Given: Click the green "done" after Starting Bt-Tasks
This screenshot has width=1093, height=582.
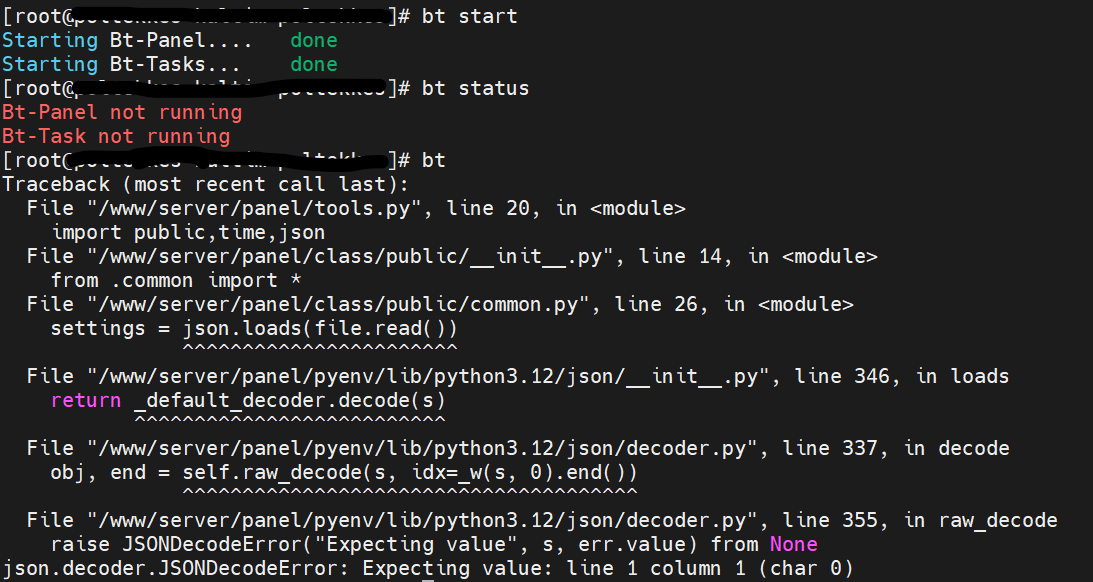Looking at the screenshot, I should click(313, 64).
